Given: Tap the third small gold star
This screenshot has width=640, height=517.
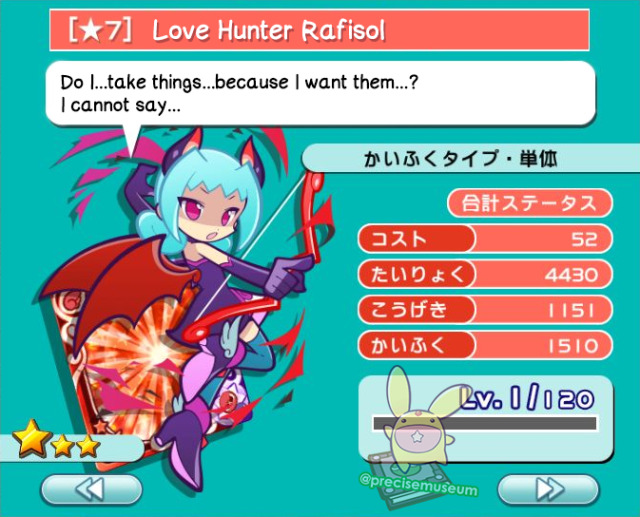Looking at the screenshot, I should click(87, 446).
